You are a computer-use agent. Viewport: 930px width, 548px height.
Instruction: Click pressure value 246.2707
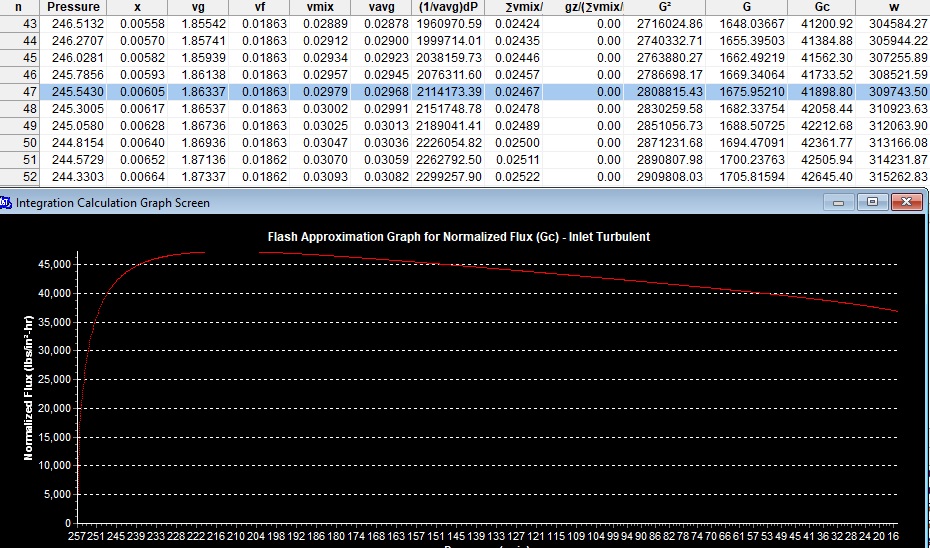(79, 42)
